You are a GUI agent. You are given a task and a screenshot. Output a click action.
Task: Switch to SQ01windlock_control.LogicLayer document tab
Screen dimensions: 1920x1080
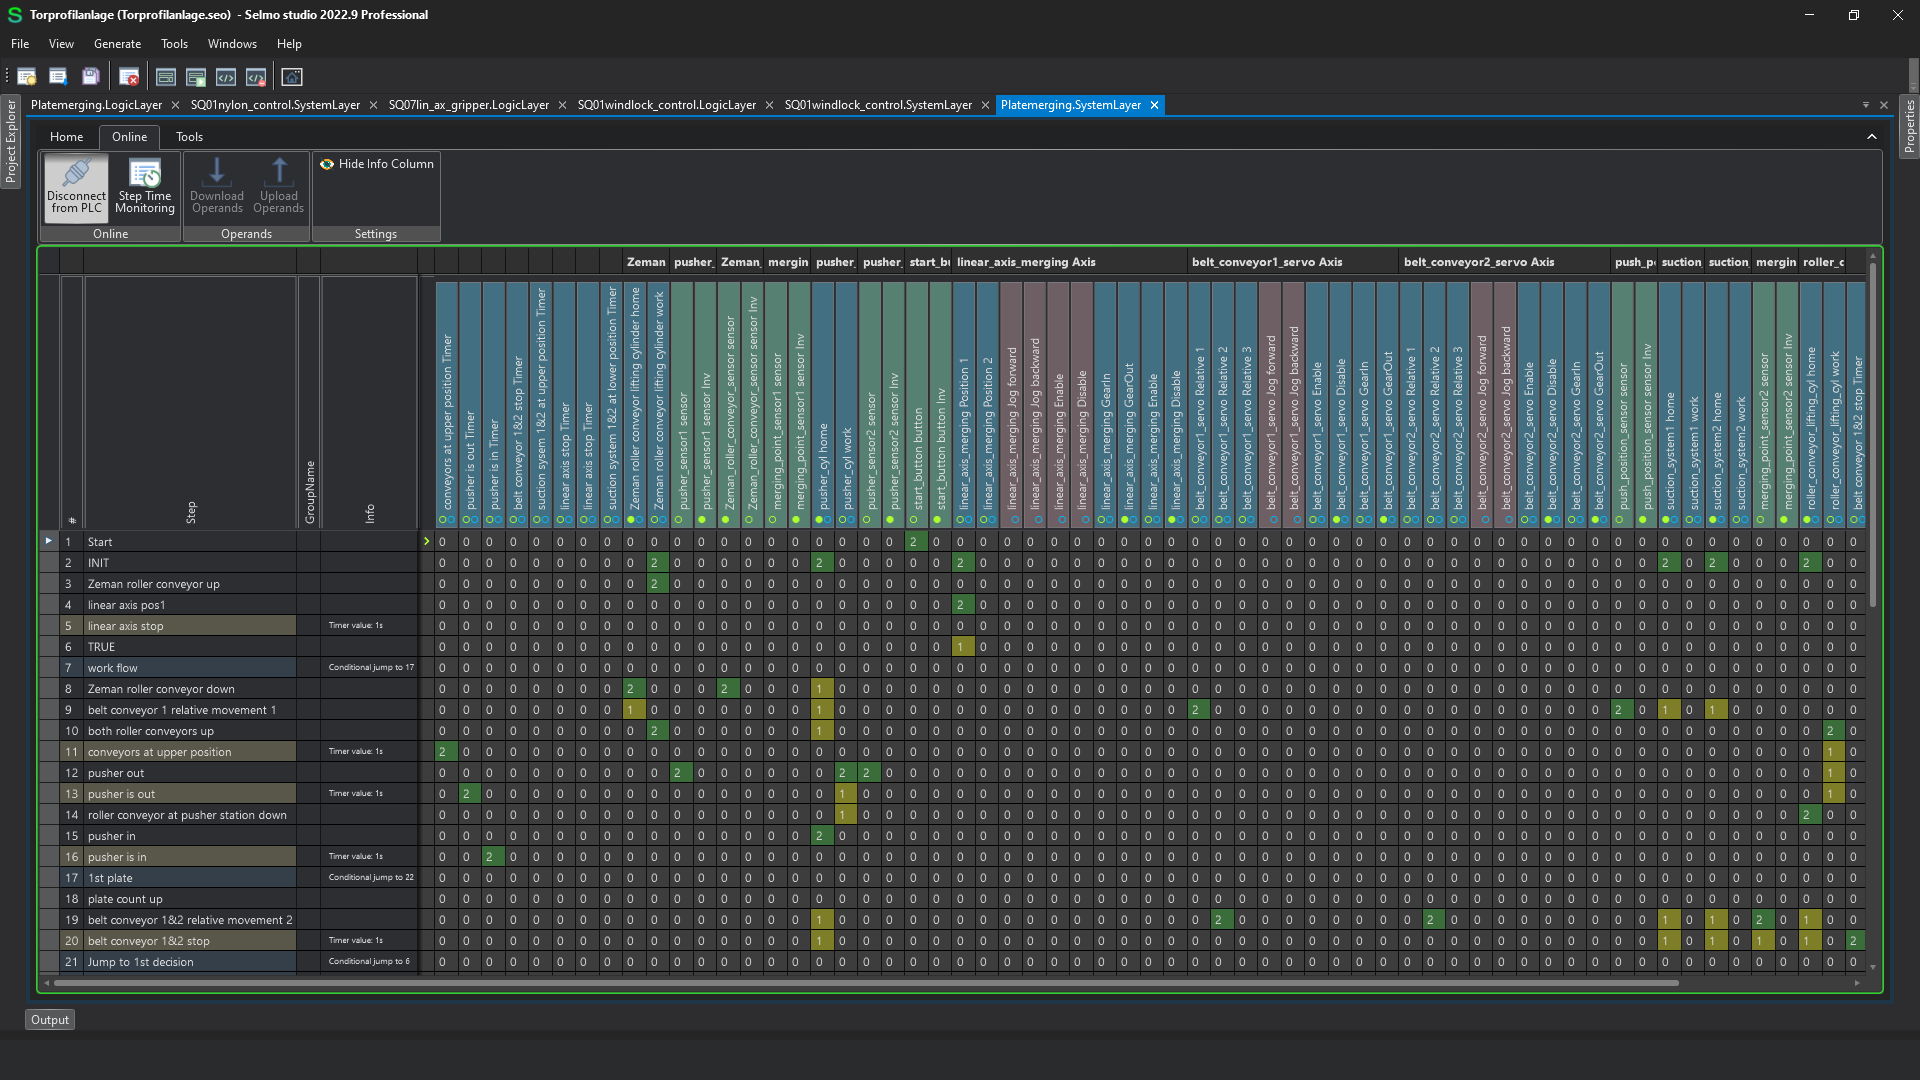tap(666, 105)
